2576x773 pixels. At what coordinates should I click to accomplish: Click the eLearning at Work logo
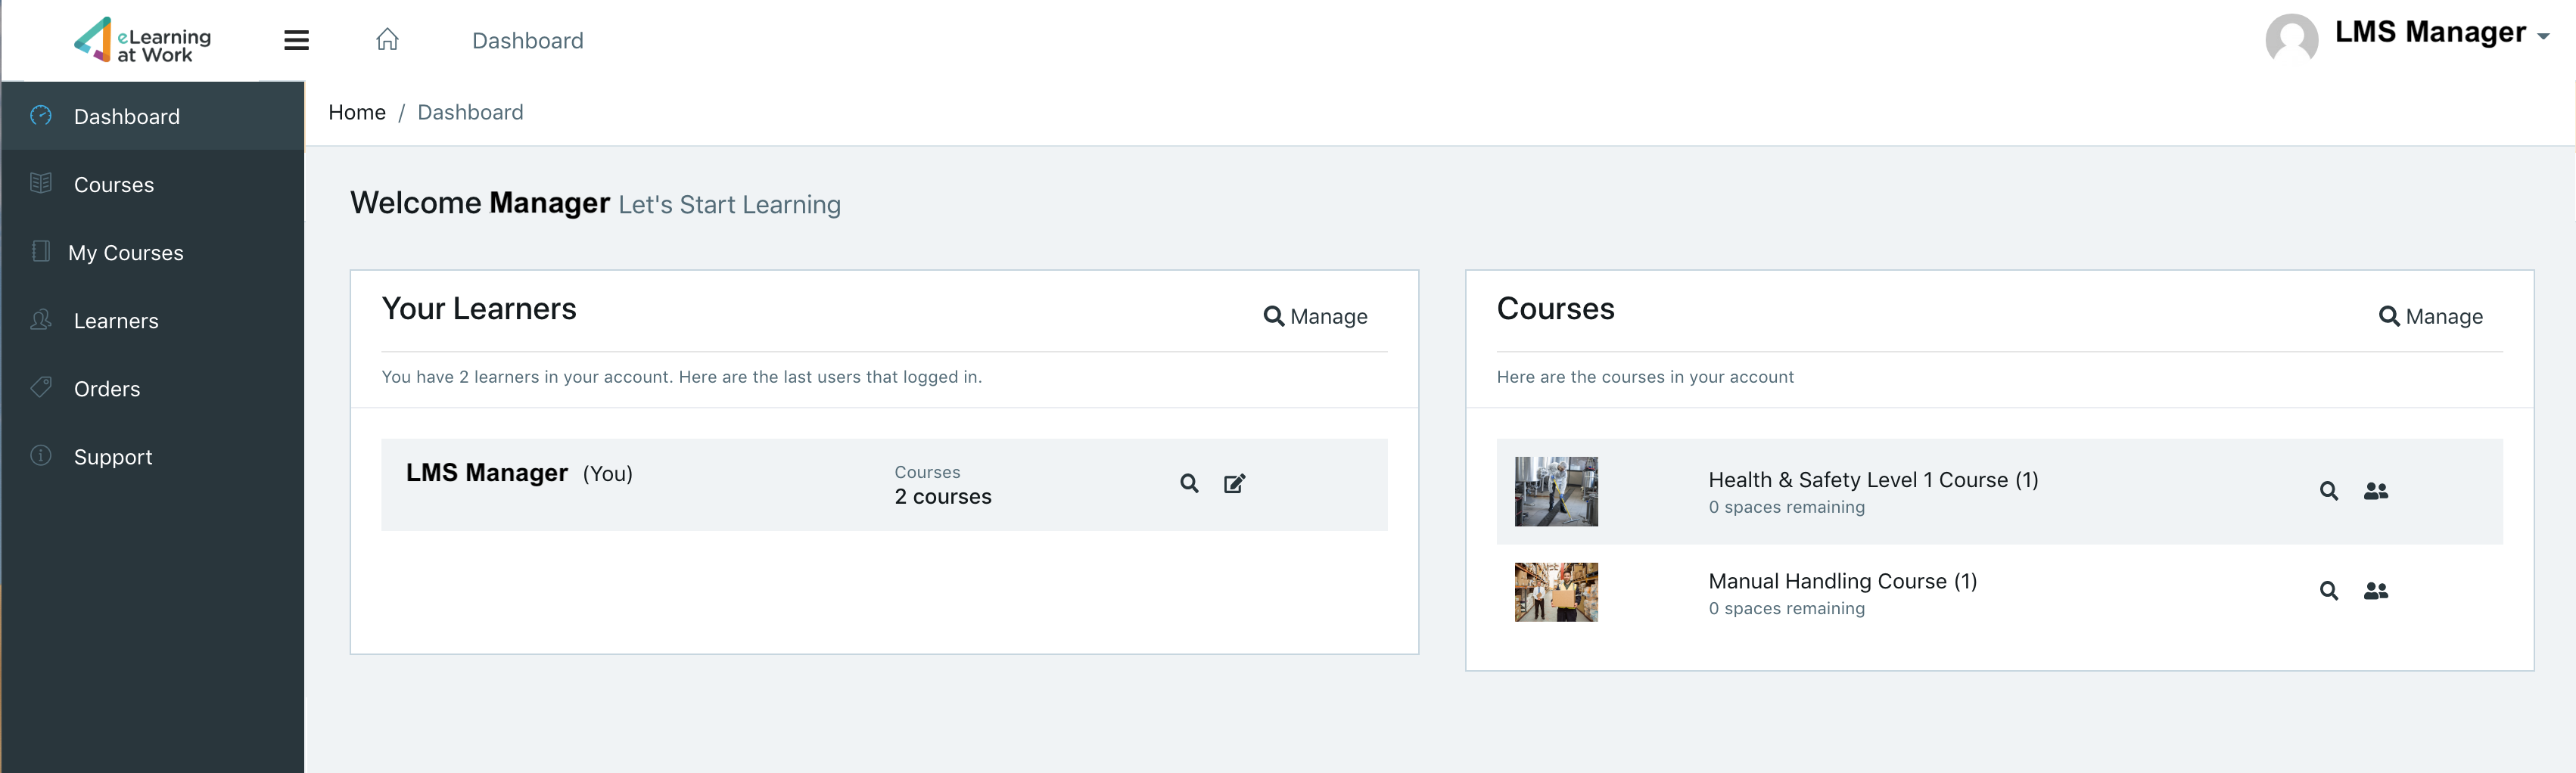coord(142,40)
